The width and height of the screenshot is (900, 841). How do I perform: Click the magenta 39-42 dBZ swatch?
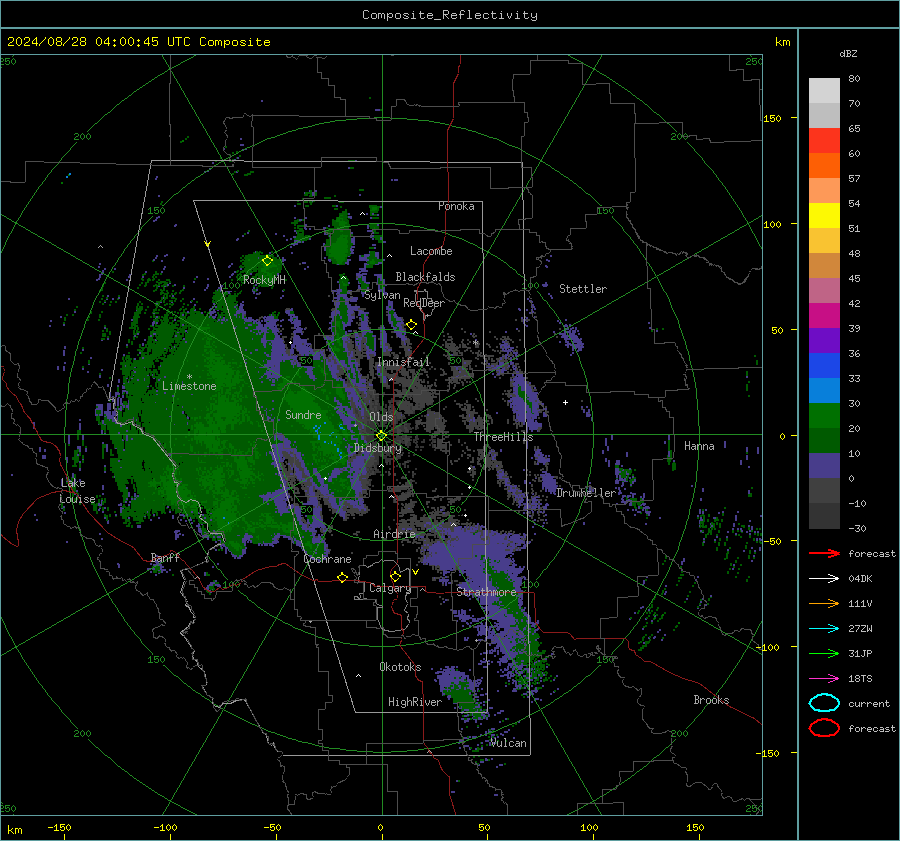tap(824, 316)
